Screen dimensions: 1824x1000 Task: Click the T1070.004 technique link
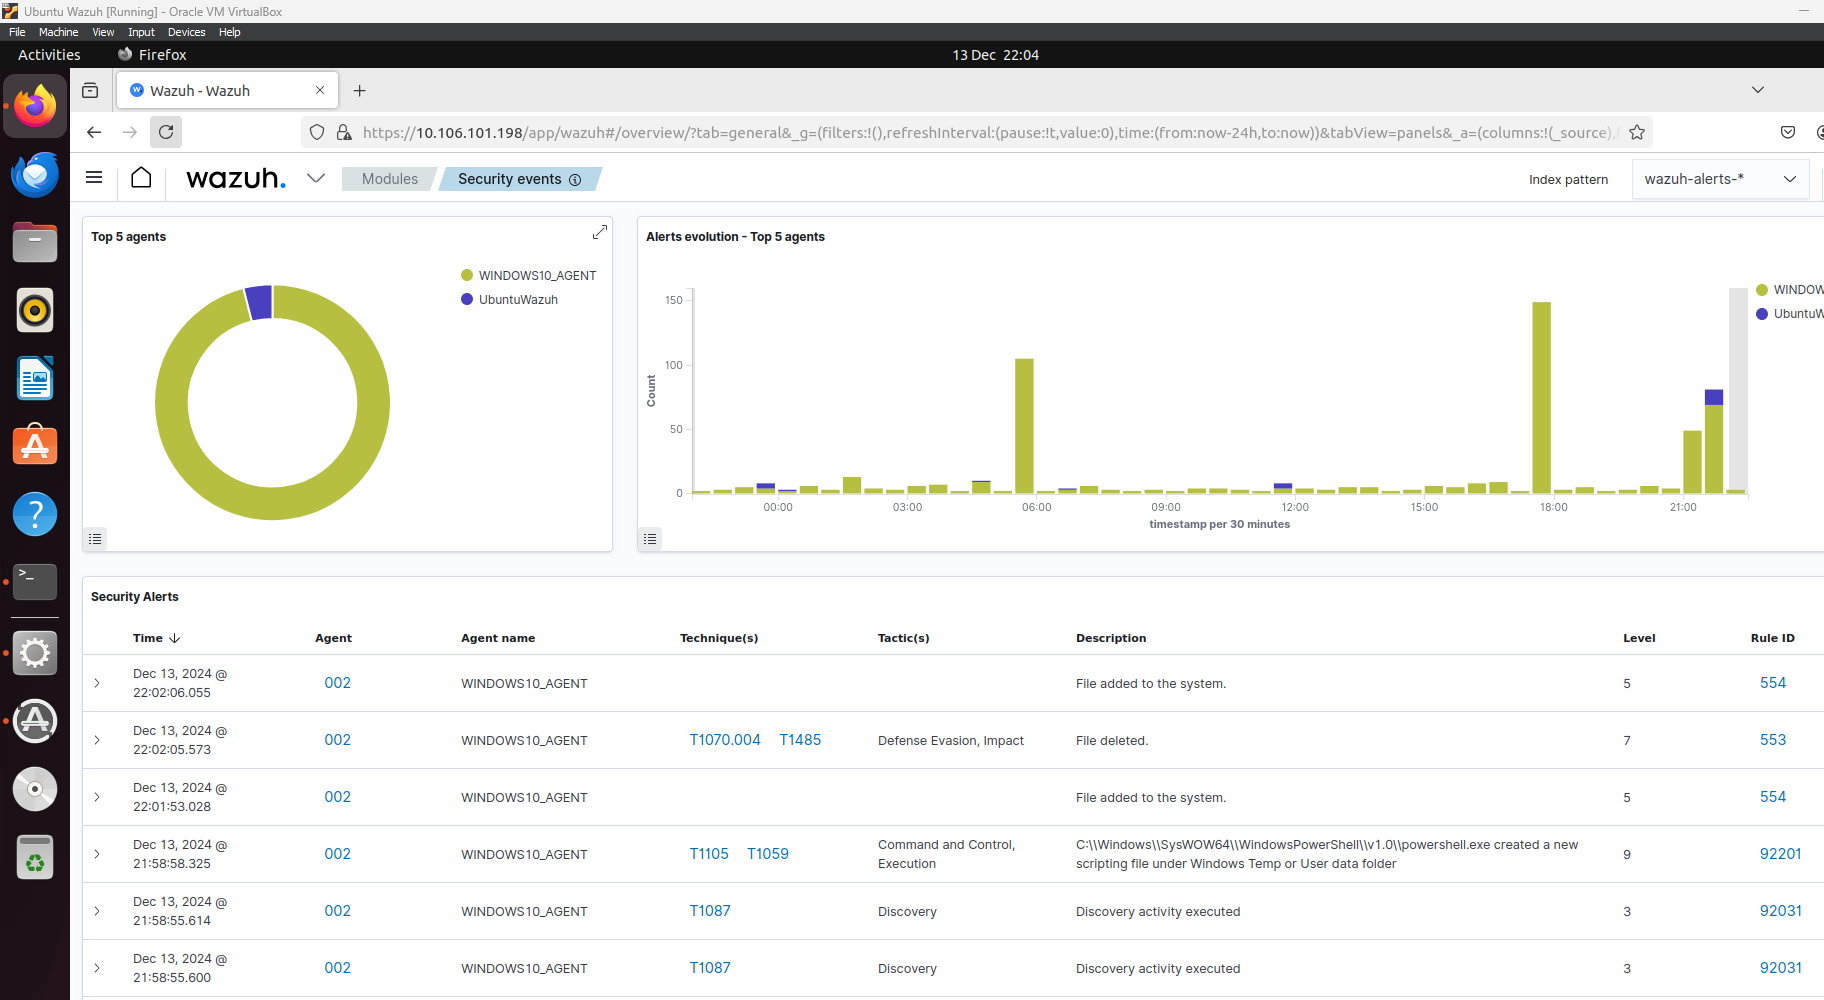click(725, 740)
